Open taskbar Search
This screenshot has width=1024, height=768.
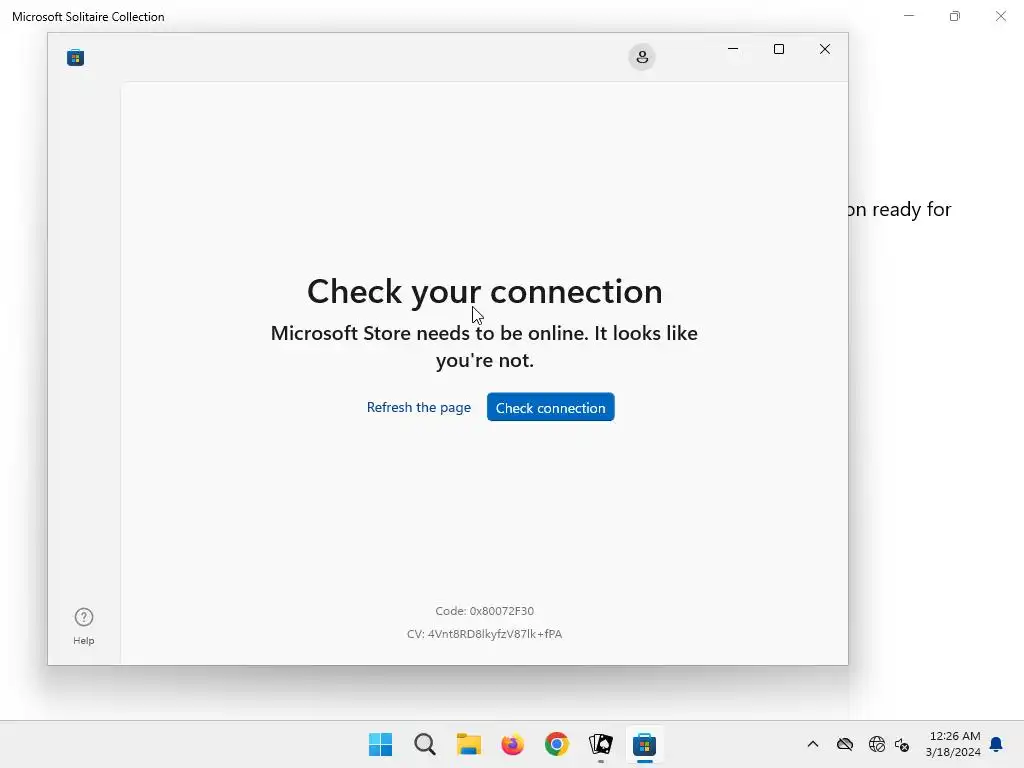[x=424, y=744]
